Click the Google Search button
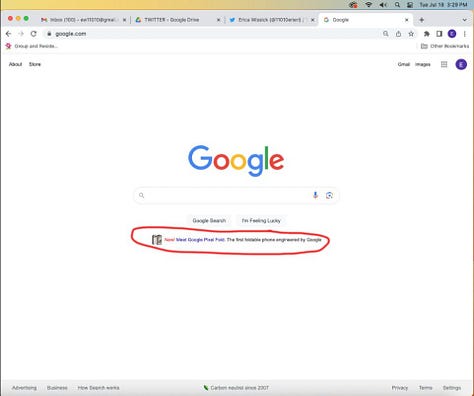 [209, 220]
